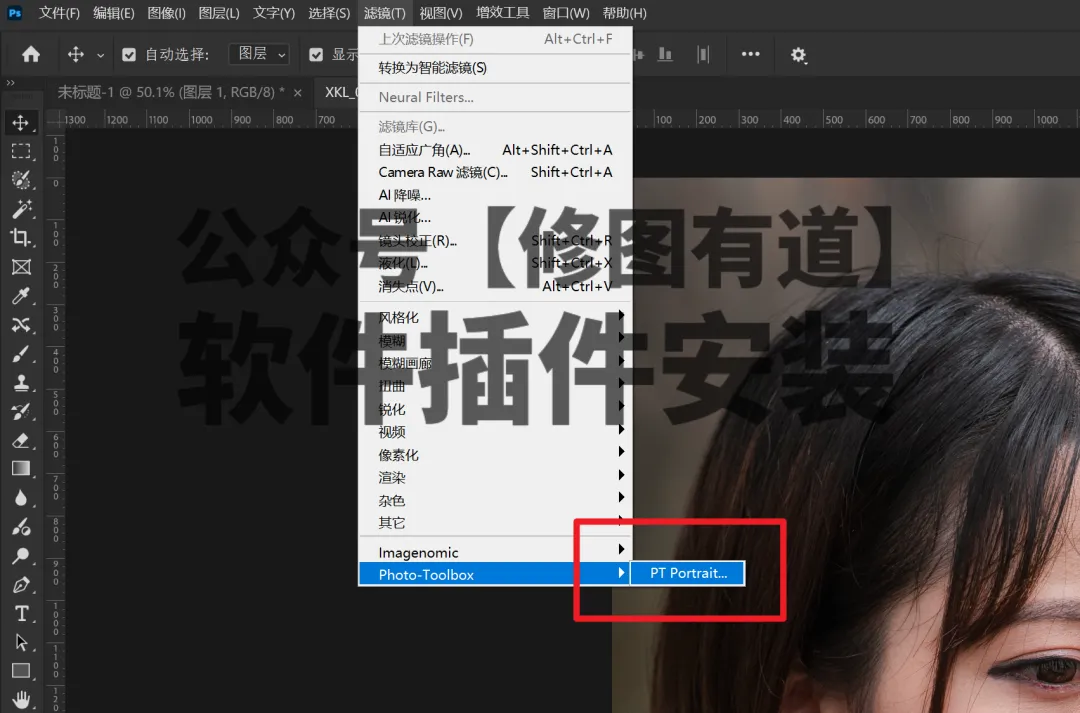
Task: Open the 图像(I) menu
Action: pyautogui.click(x=166, y=13)
